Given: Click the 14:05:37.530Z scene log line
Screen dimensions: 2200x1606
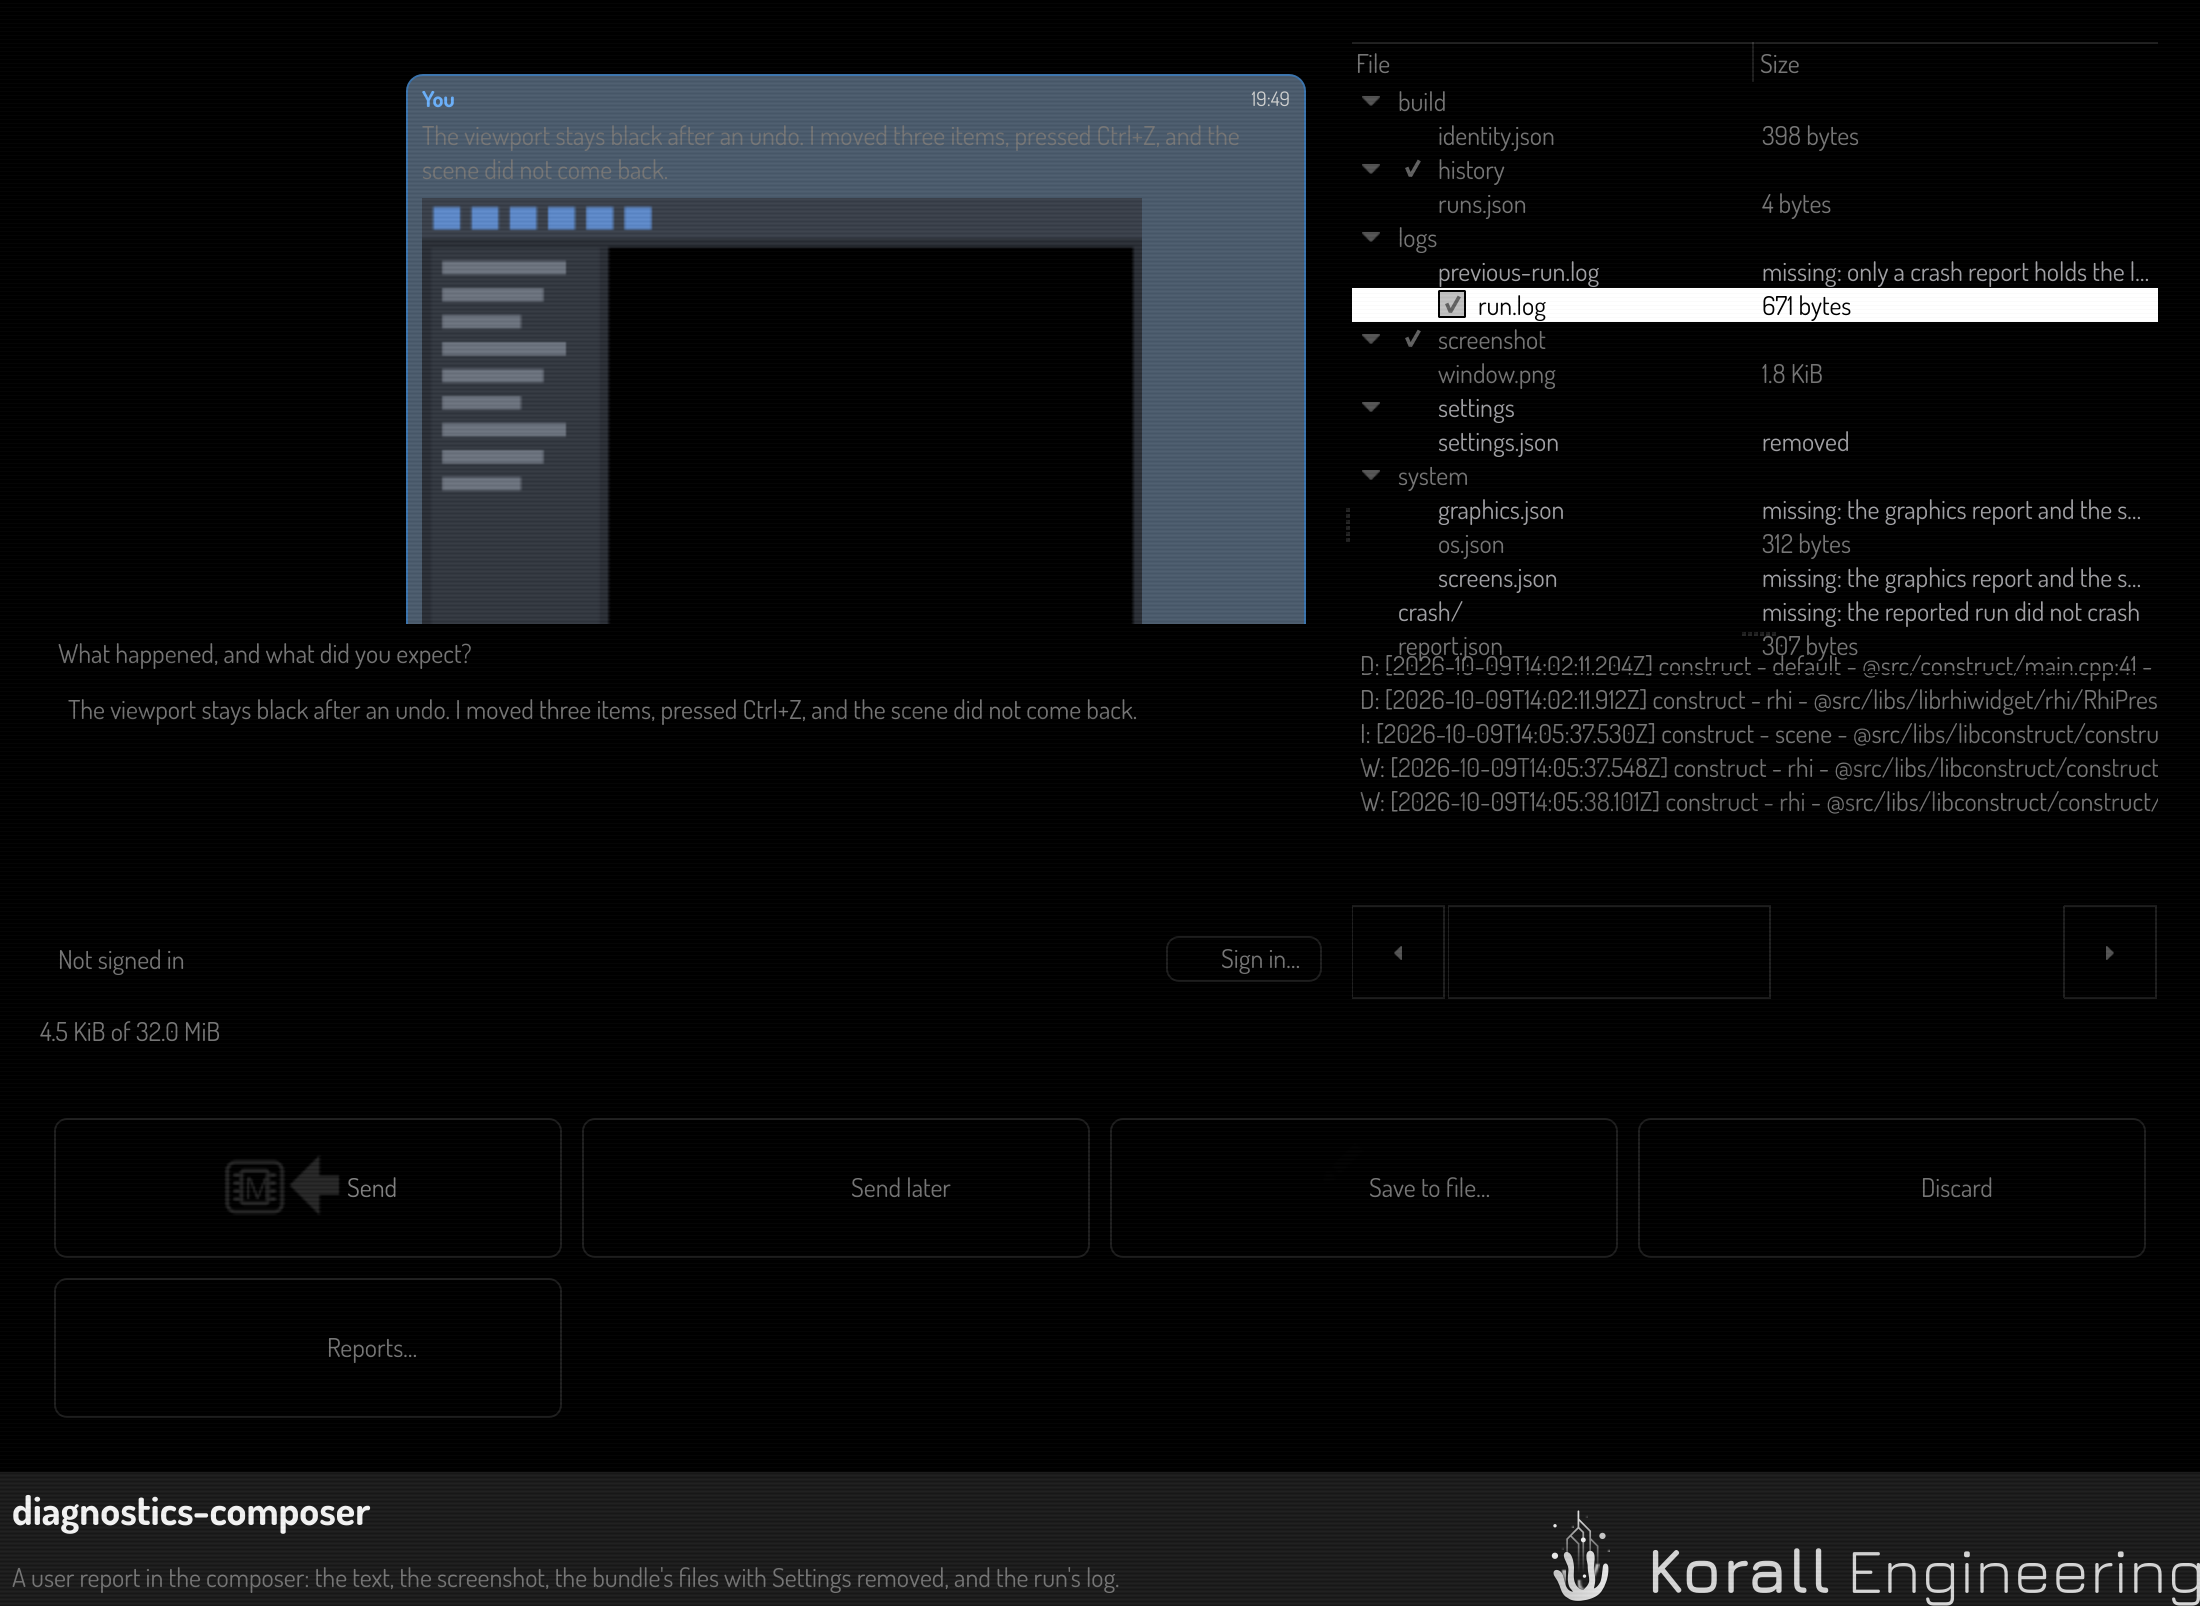Looking at the screenshot, I should [1759, 734].
